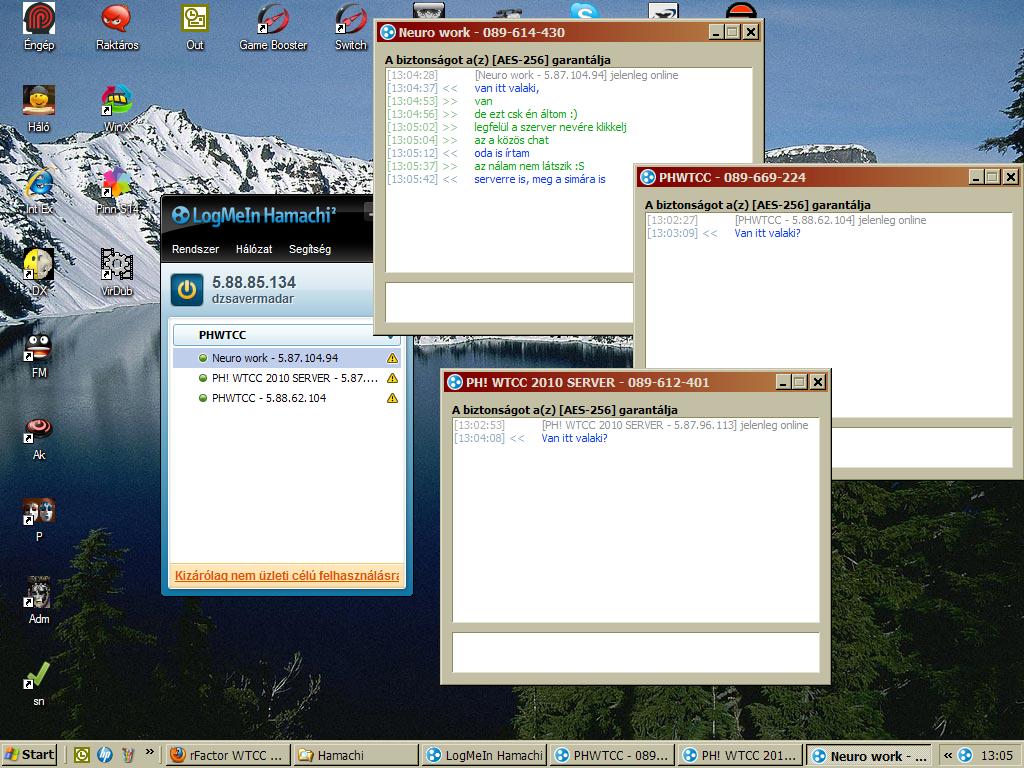Open the sn desktop shortcut
Image resolution: width=1024 pixels, height=768 pixels.
click(x=39, y=684)
